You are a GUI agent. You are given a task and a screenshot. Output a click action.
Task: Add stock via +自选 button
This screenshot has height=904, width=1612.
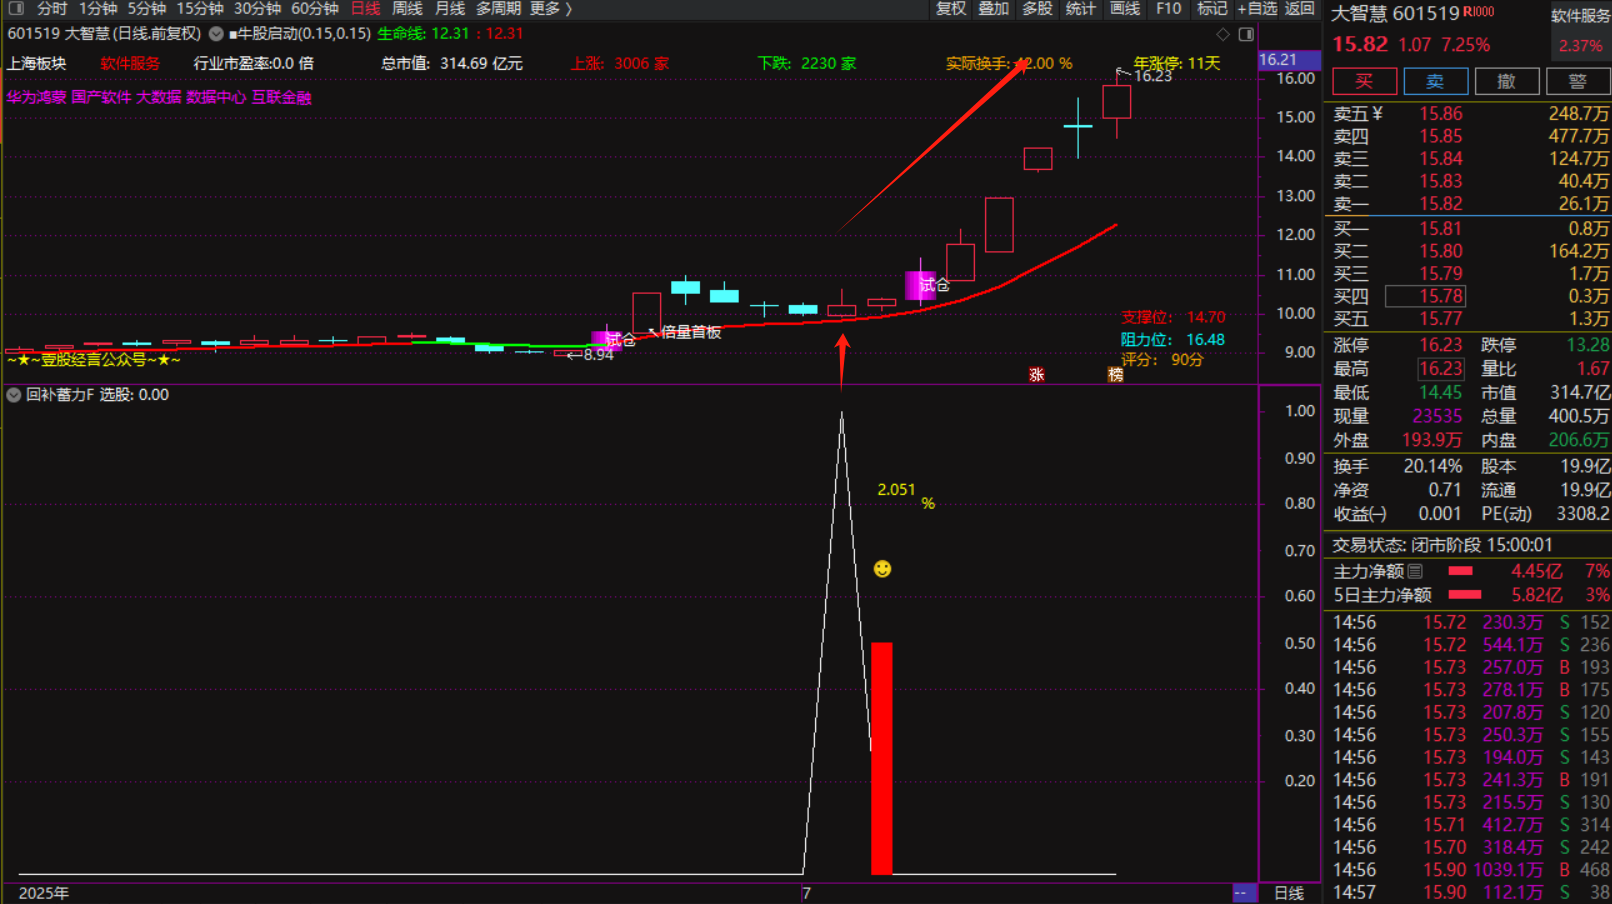(x=1257, y=9)
